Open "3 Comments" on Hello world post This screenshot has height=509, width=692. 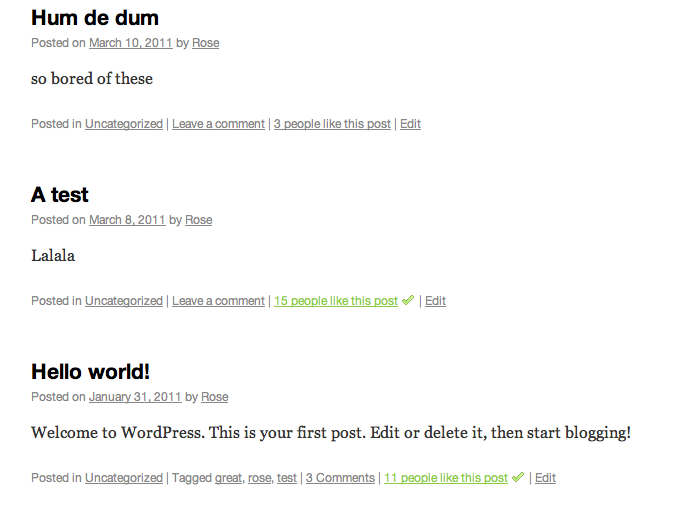point(340,478)
